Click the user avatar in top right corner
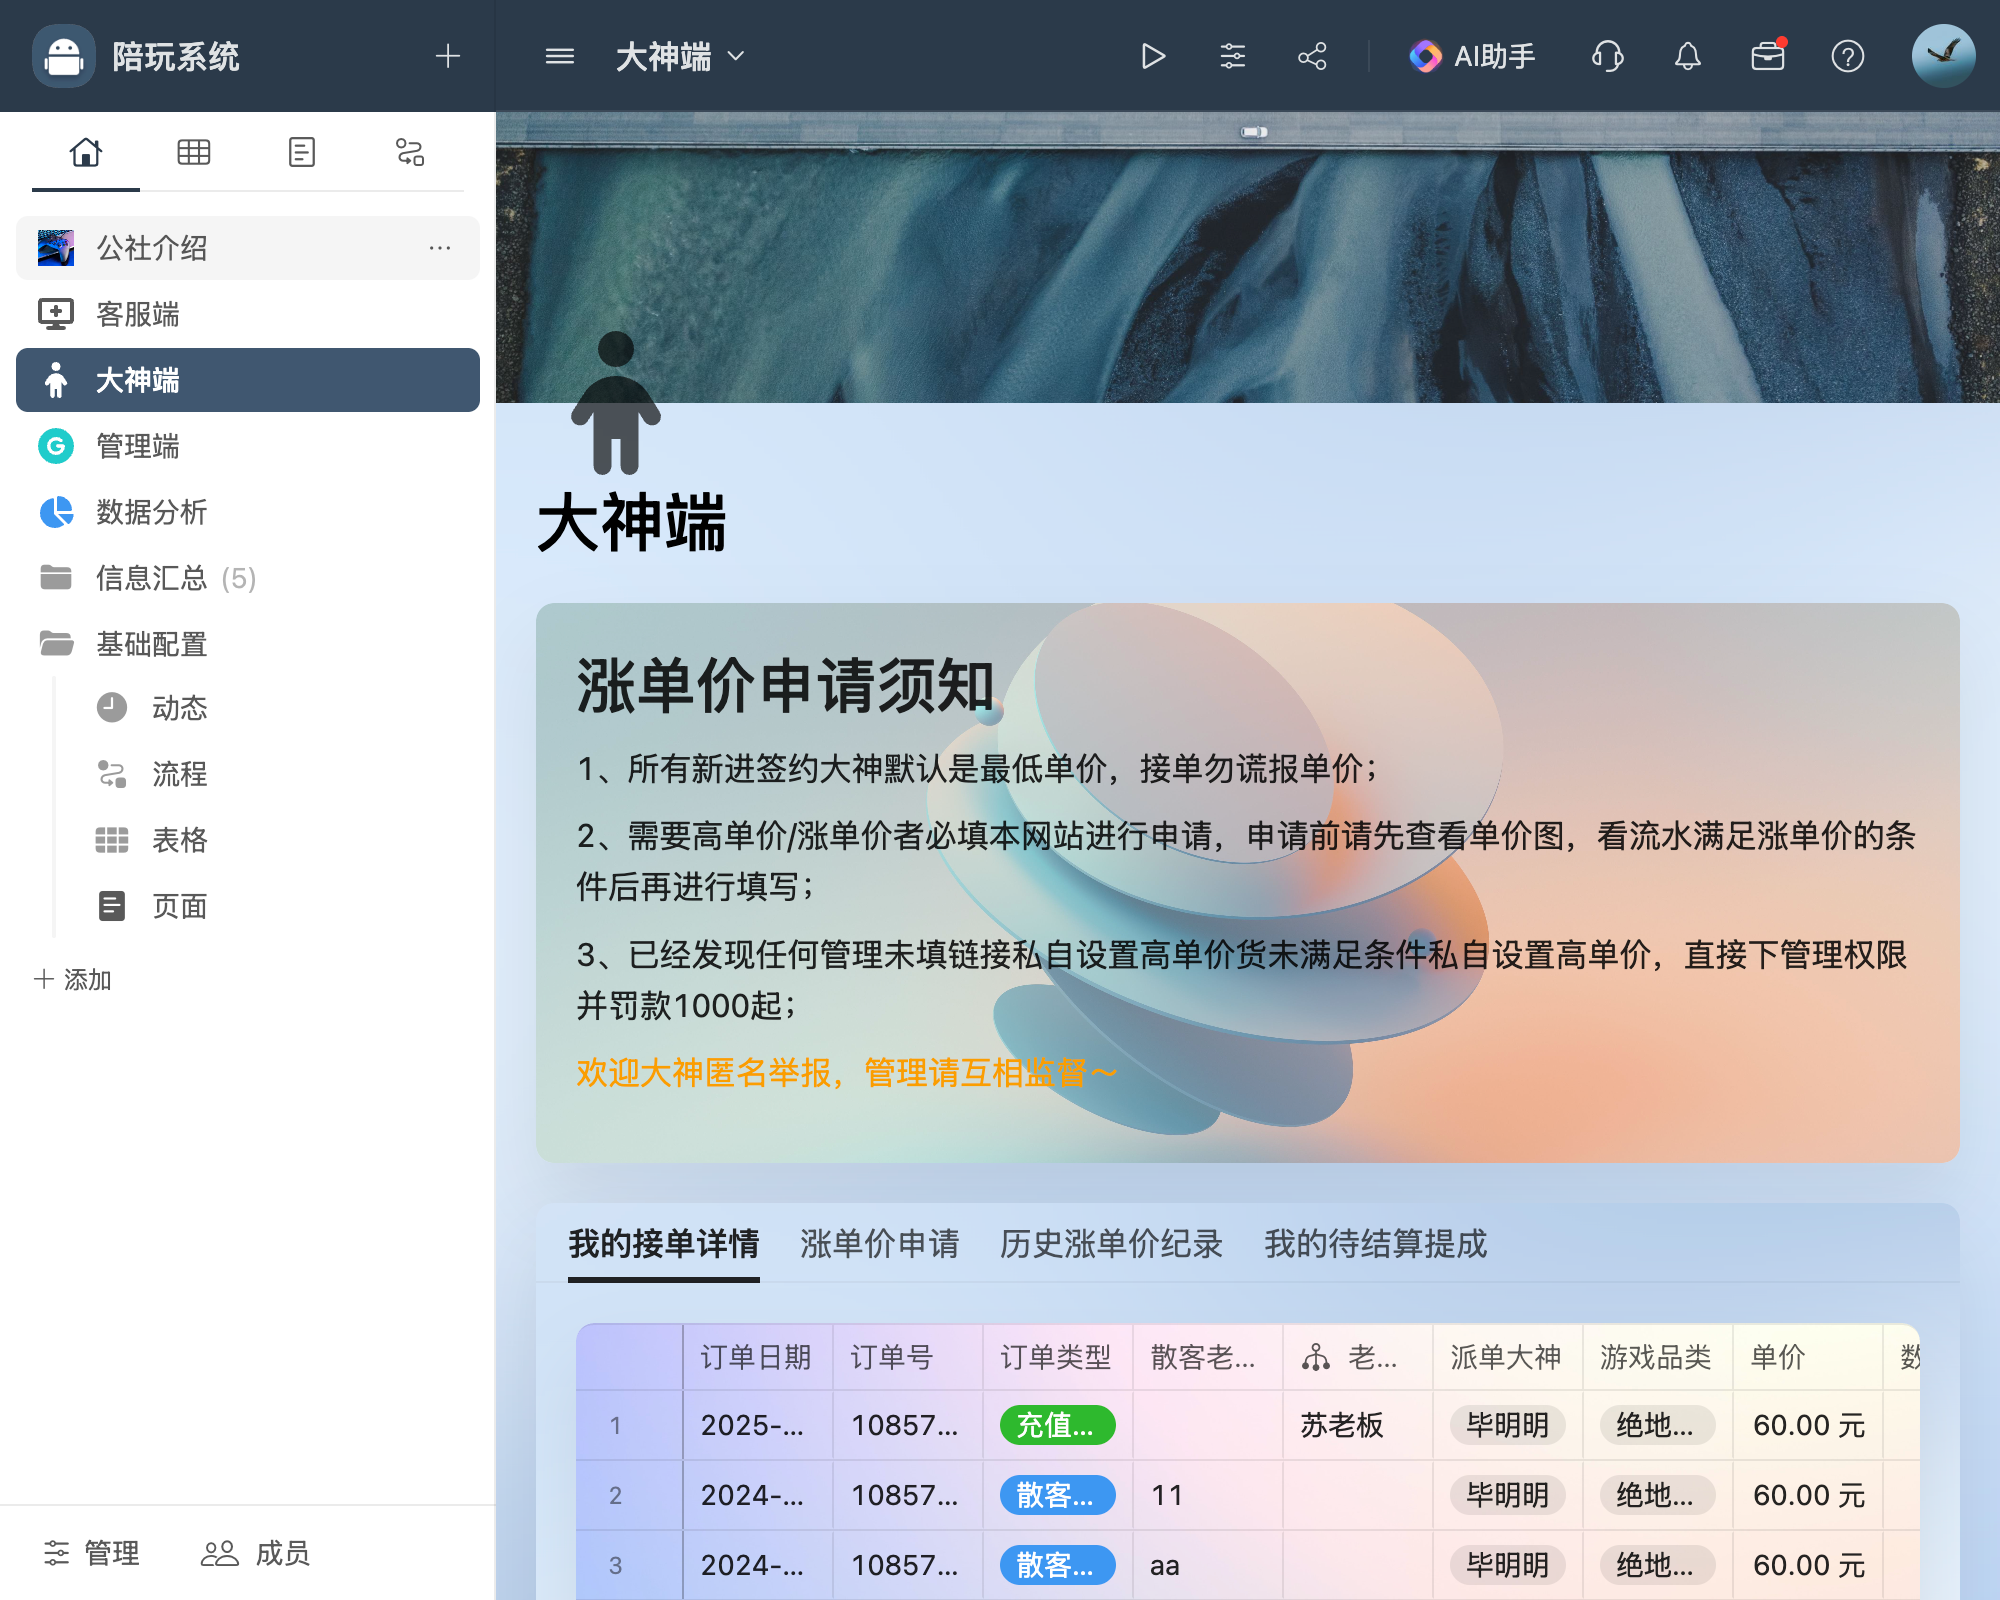 (1941, 56)
